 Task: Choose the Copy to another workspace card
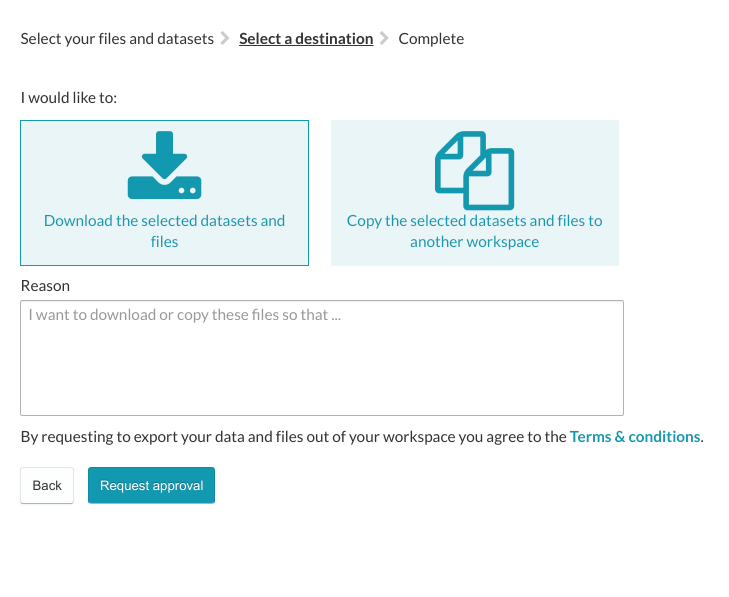474,193
